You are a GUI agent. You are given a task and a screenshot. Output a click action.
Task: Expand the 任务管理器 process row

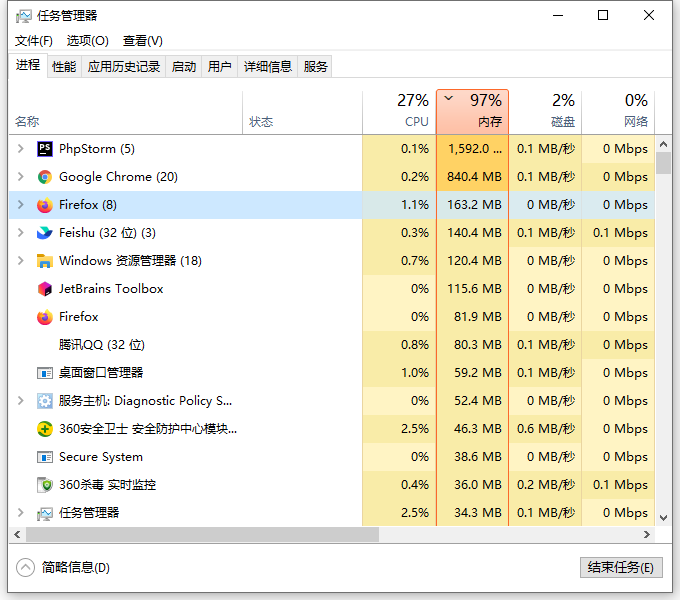click(x=20, y=513)
